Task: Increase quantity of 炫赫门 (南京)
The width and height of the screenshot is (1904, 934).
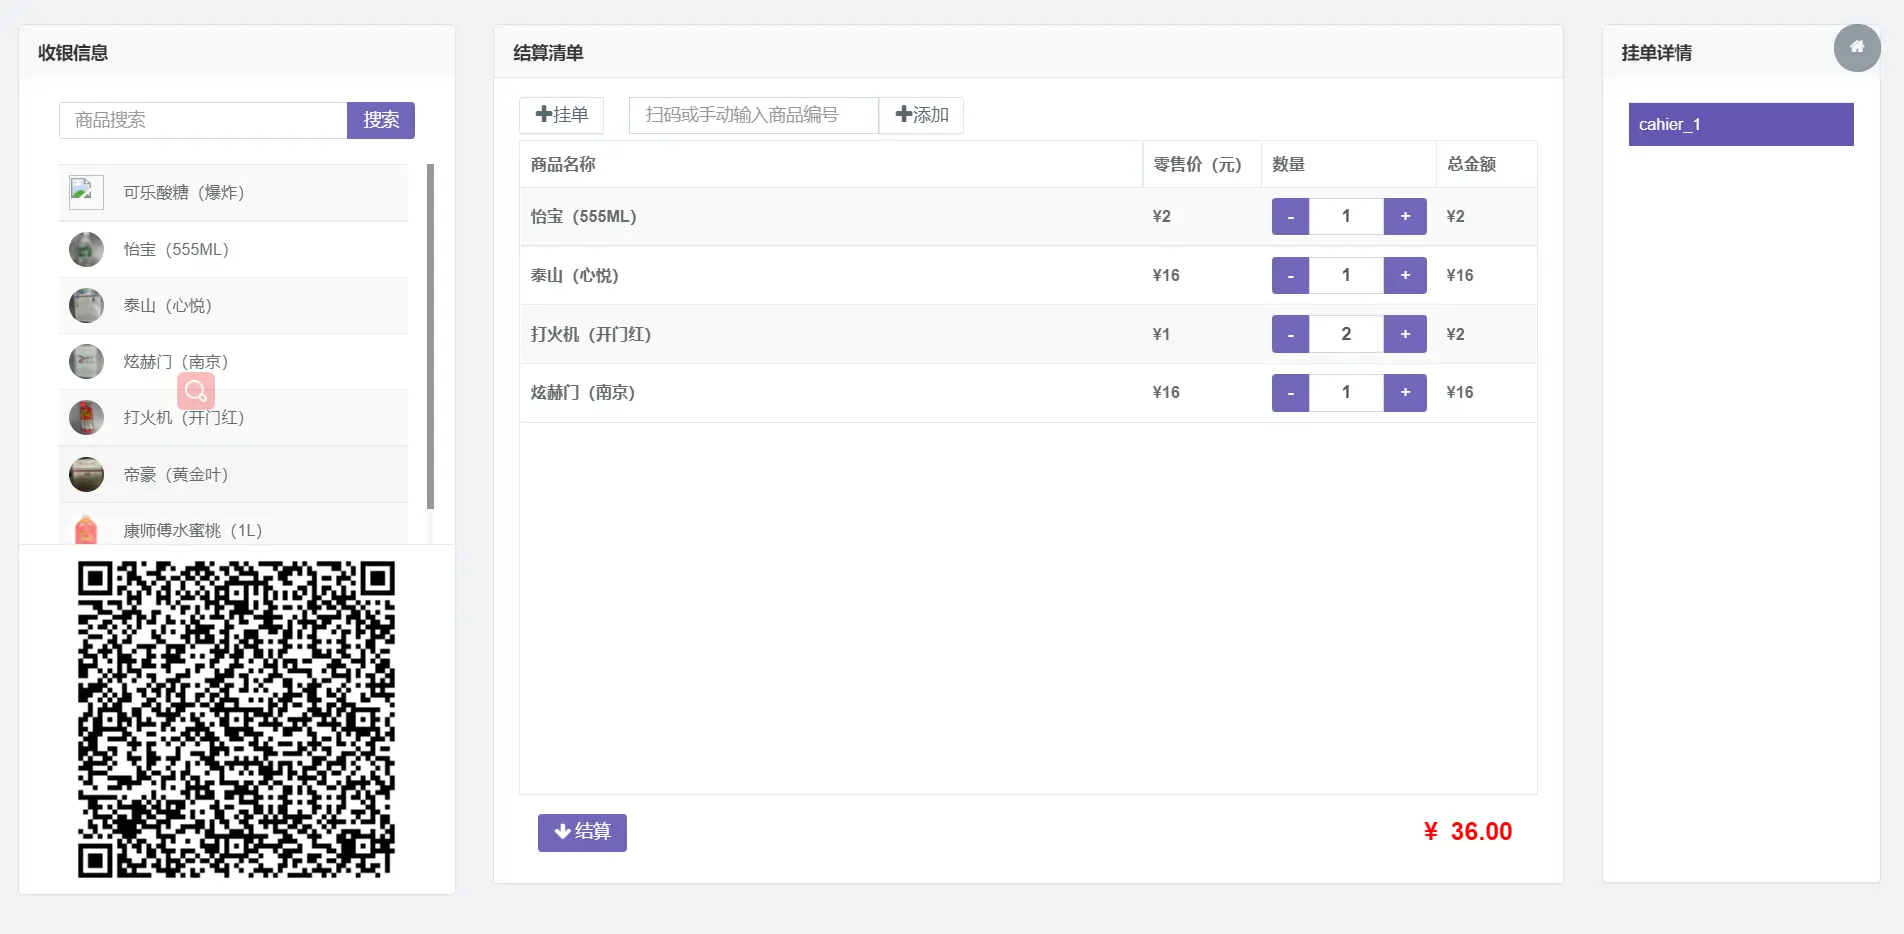Action: [x=1405, y=392]
